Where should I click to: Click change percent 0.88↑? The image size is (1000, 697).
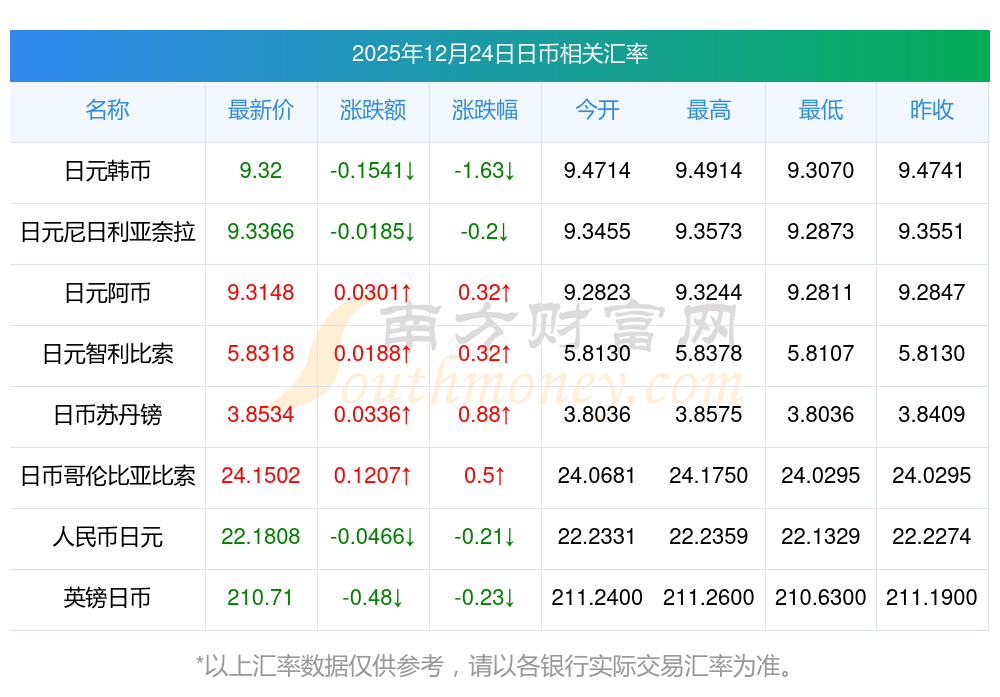[485, 415]
